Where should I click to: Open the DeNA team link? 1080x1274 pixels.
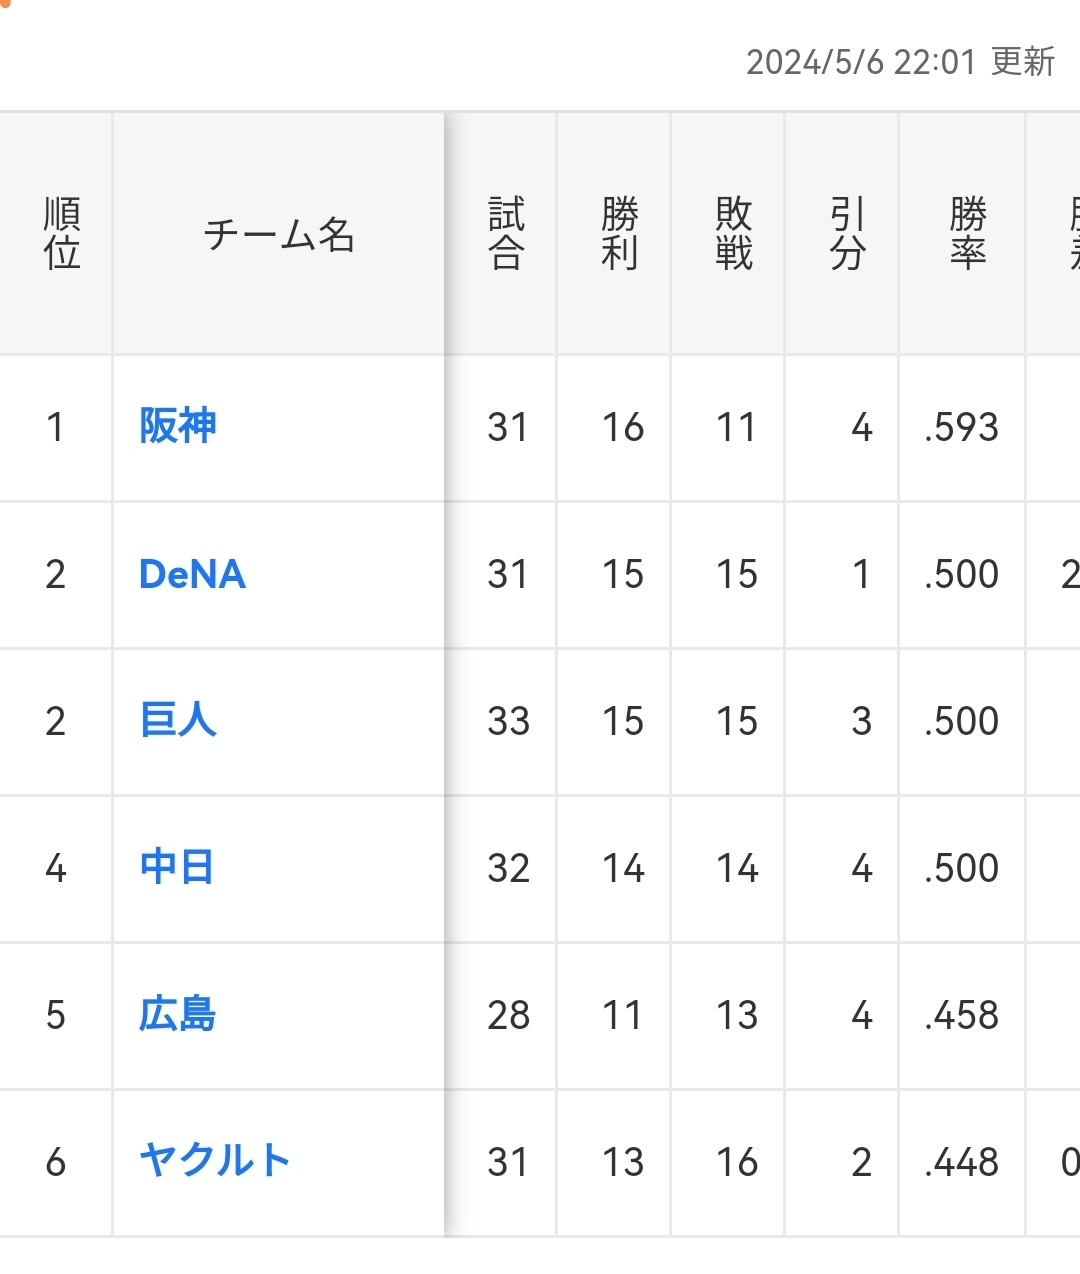192,574
